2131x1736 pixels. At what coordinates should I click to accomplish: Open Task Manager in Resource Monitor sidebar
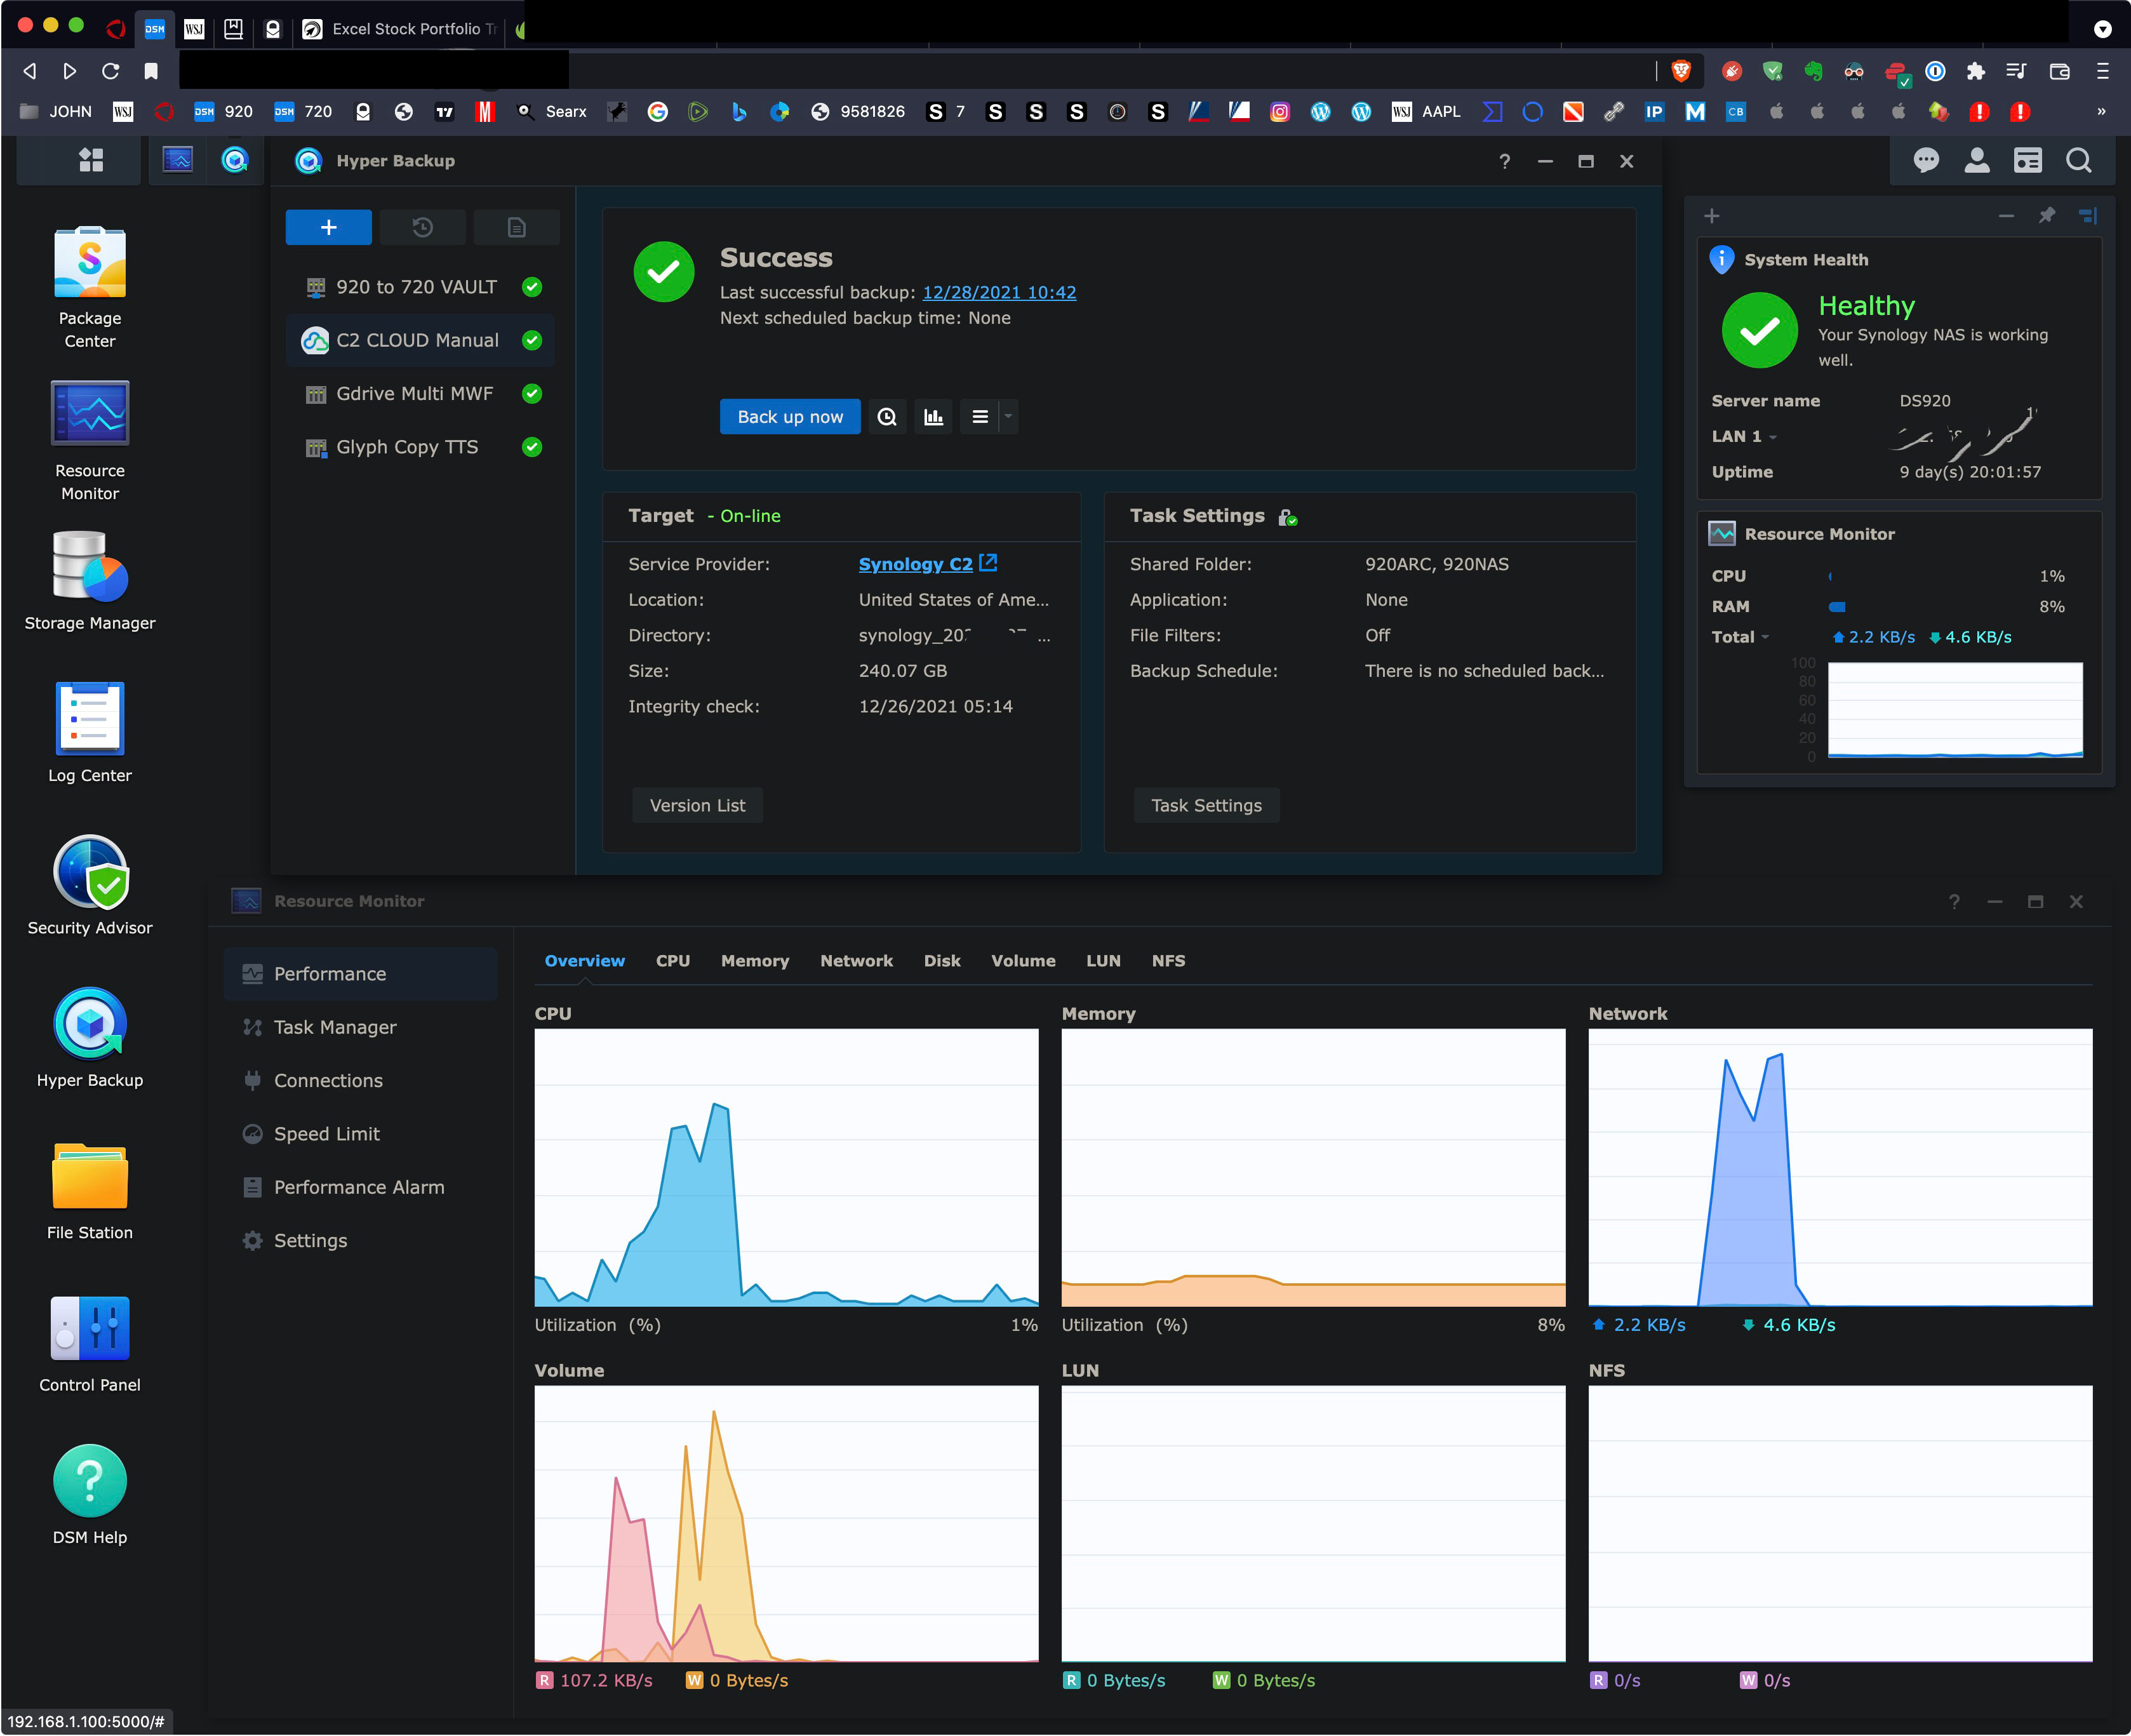(x=334, y=1027)
